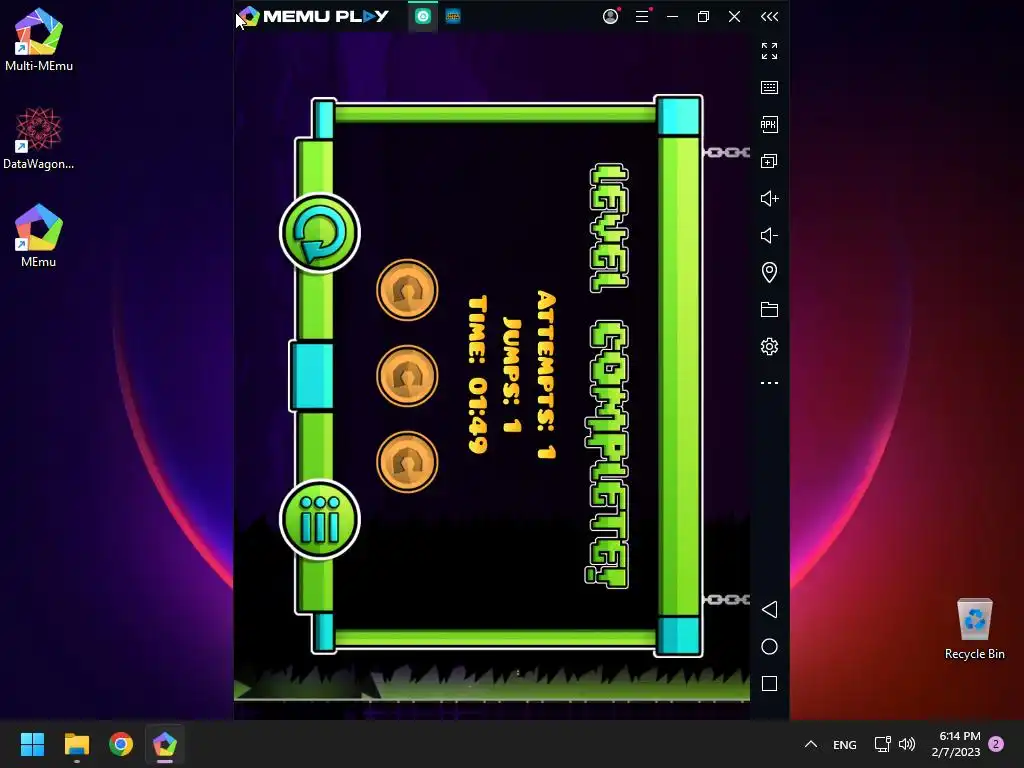1024x768 pixels.
Task: Click the MEmu Play logo in title bar
Action: [313, 16]
